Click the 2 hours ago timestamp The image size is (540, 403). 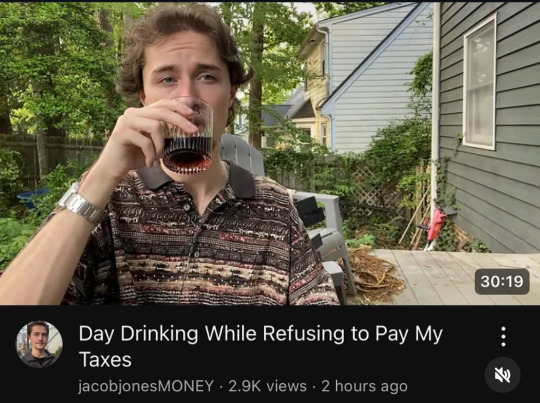(364, 386)
